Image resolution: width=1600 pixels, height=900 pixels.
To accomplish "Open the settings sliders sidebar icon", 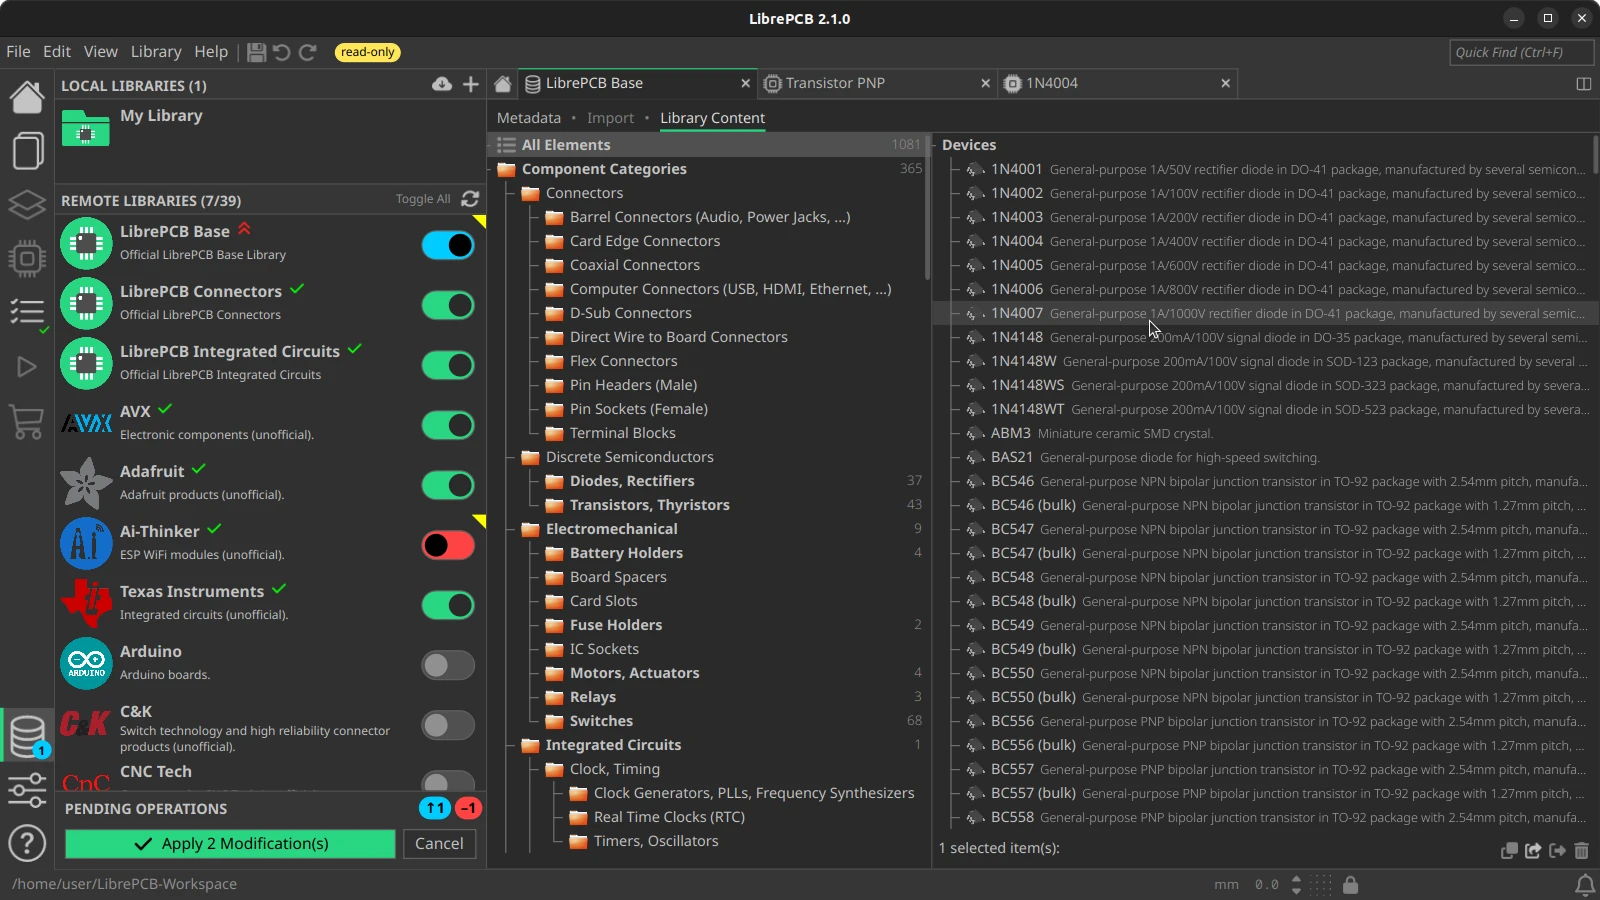I will point(27,790).
